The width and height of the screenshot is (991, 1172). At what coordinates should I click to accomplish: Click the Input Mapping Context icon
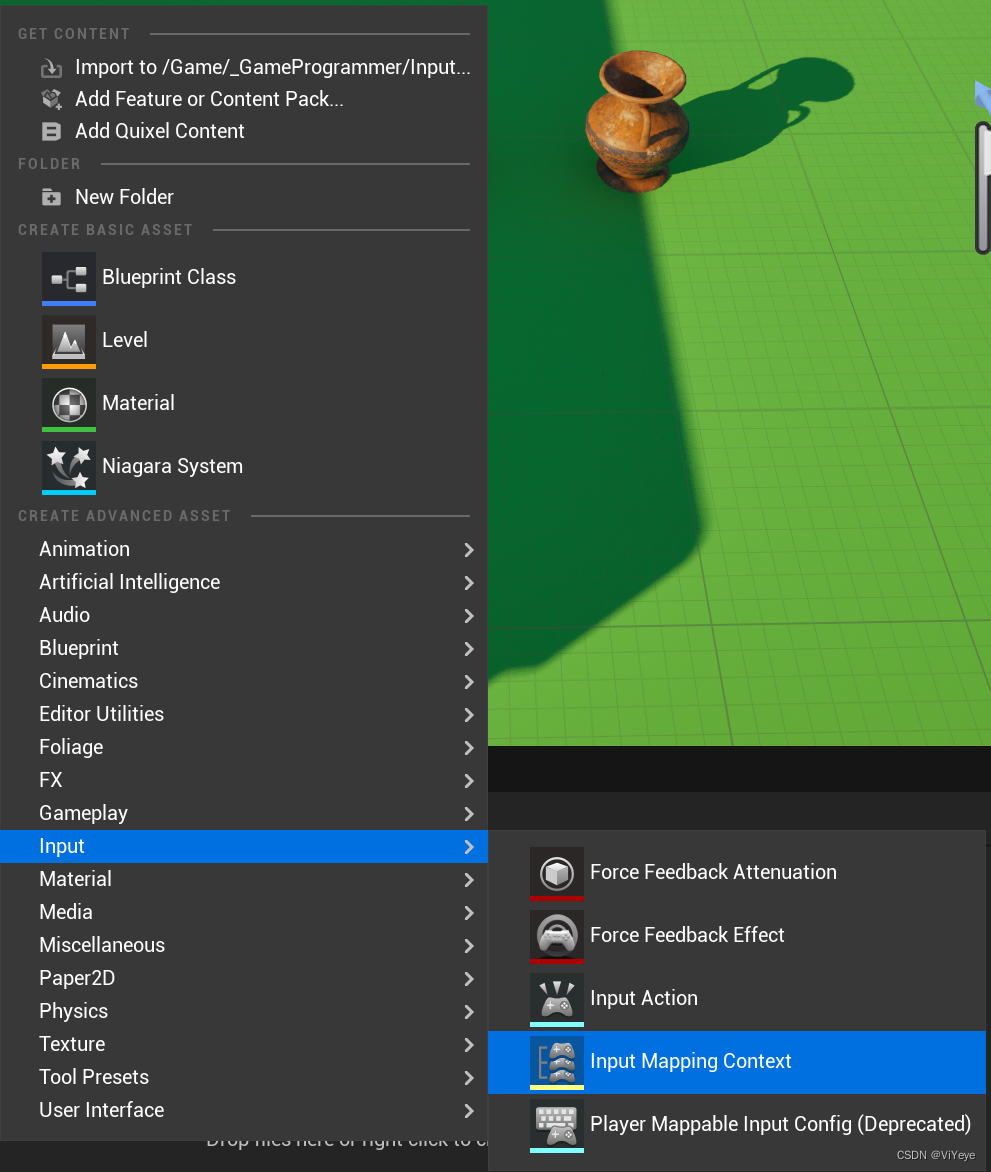(557, 1062)
